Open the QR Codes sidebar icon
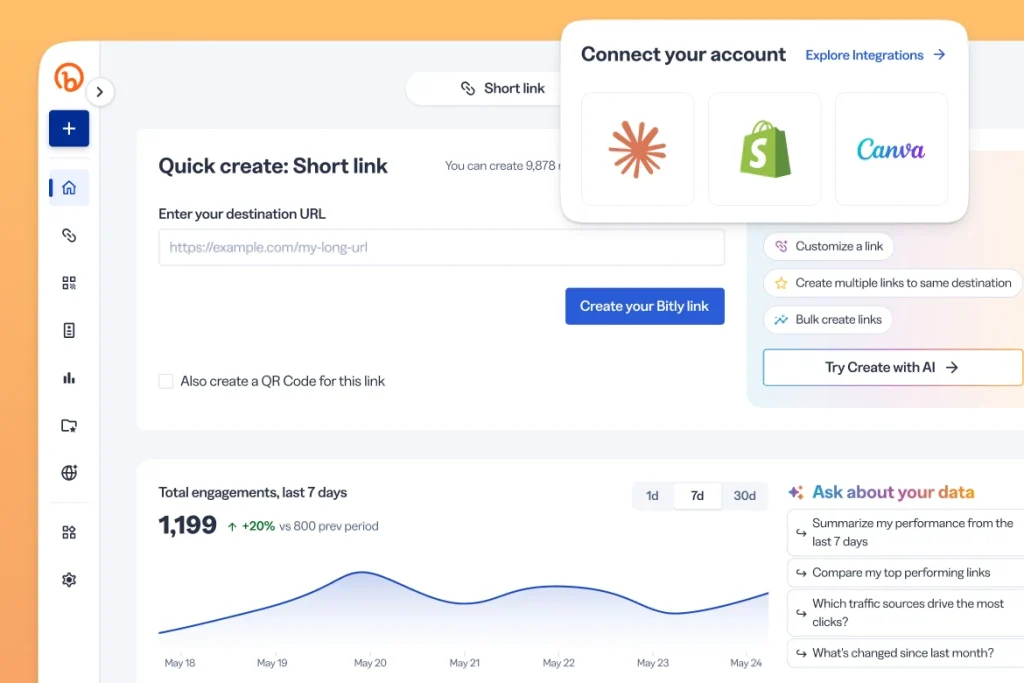Screen dimensions: 1024x683 pos(69,283)
